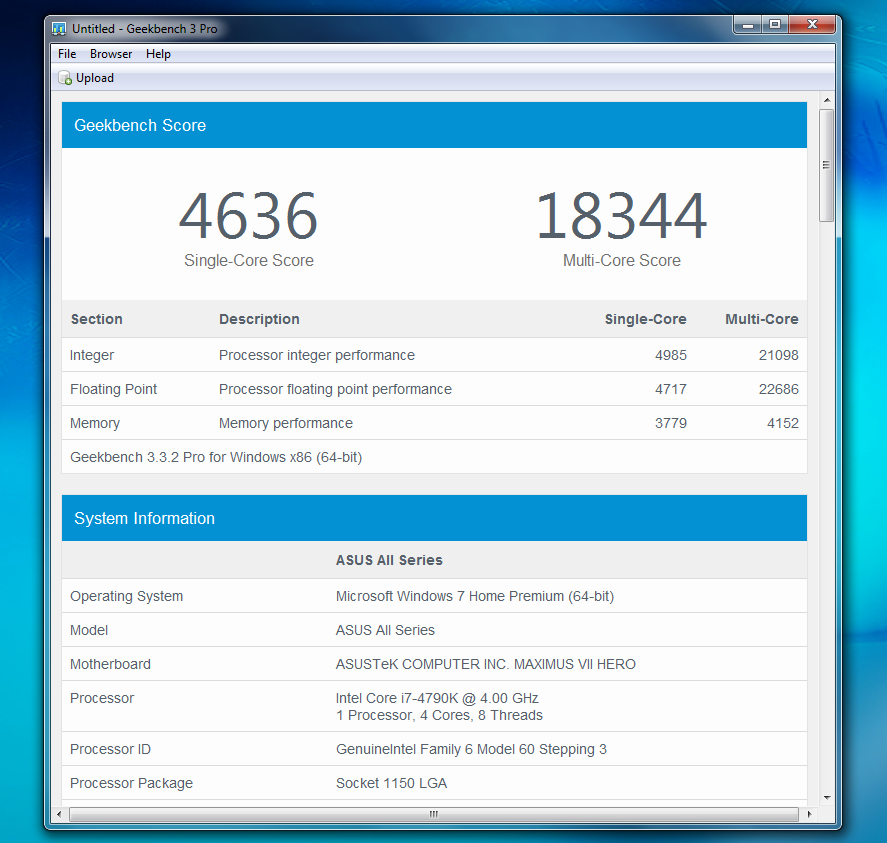Click the System Information header
887x843 pixels.
pos(434,518)
